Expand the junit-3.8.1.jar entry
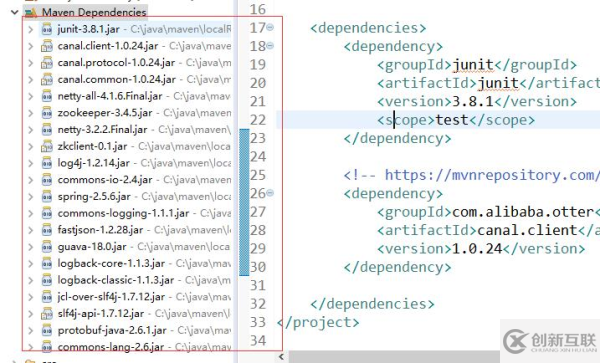600x363 pixels. (31, 29)
